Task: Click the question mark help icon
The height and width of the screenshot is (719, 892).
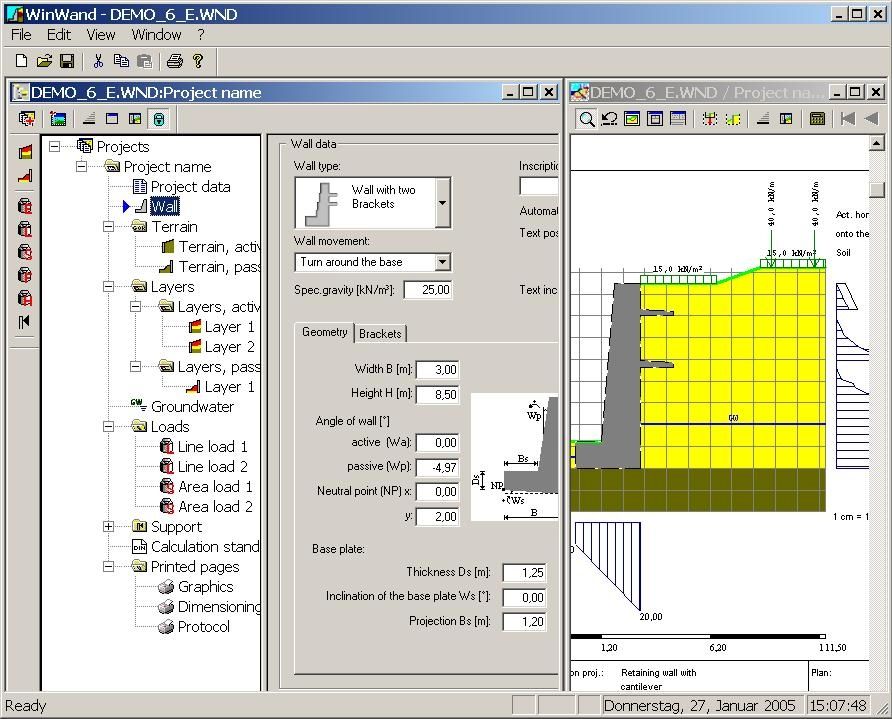Action: tap(198, 61)
